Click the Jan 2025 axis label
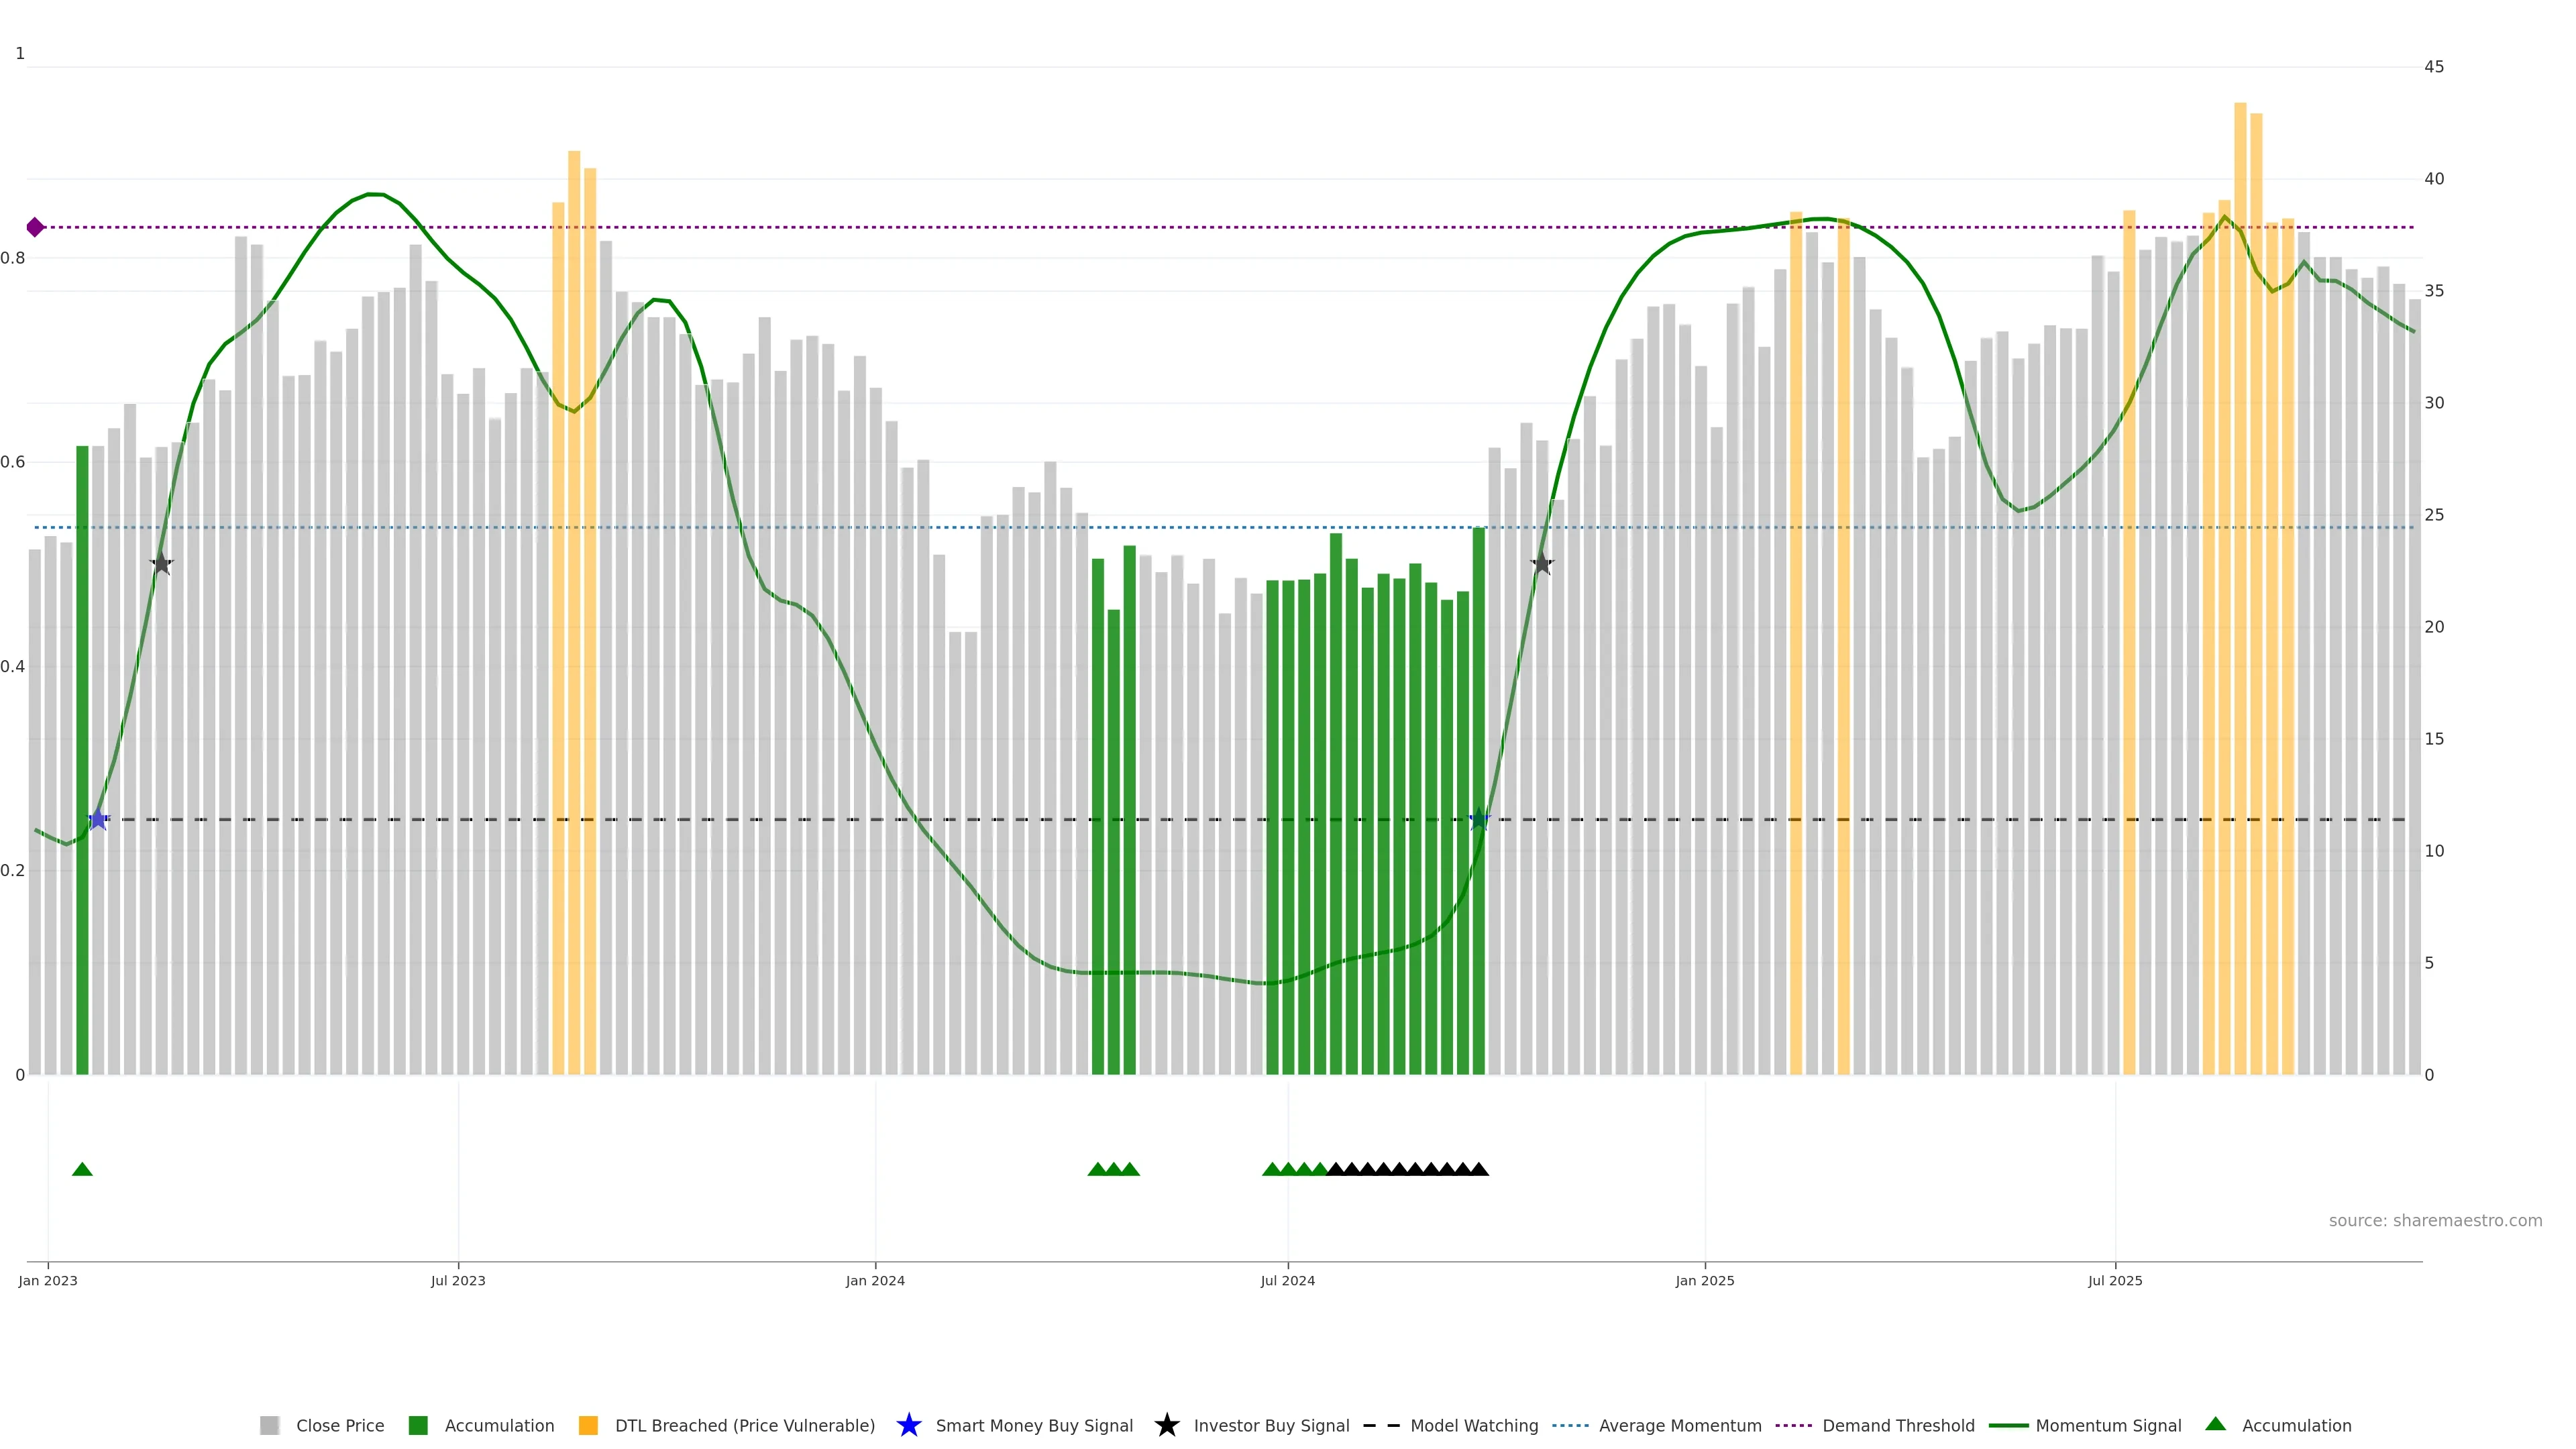2576x1449 pixels. coord(1704,1280)
